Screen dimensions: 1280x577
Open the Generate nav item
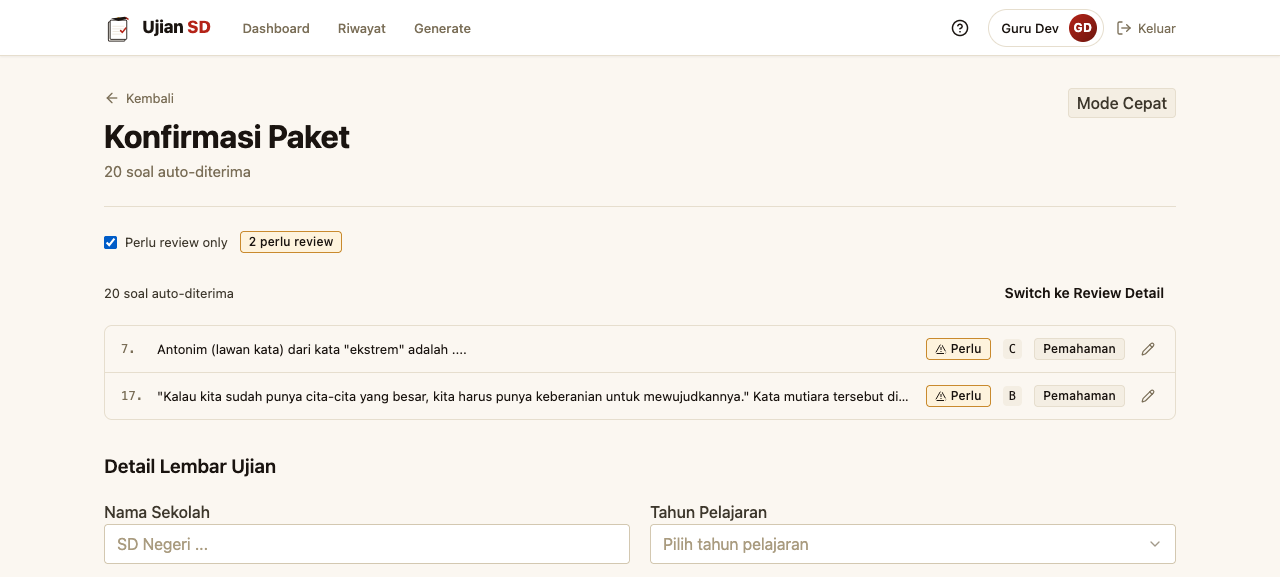coord(442,28)
